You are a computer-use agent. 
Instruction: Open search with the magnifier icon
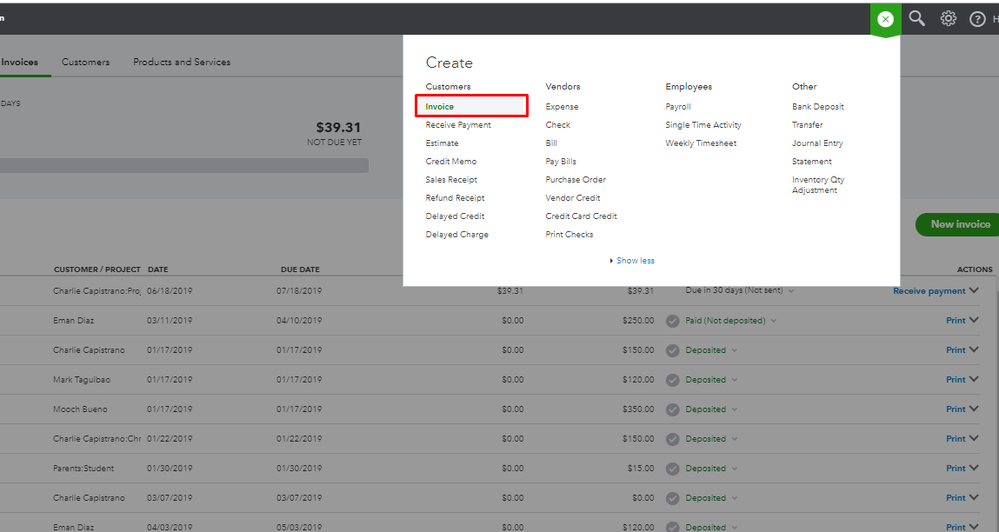(917, 18)
